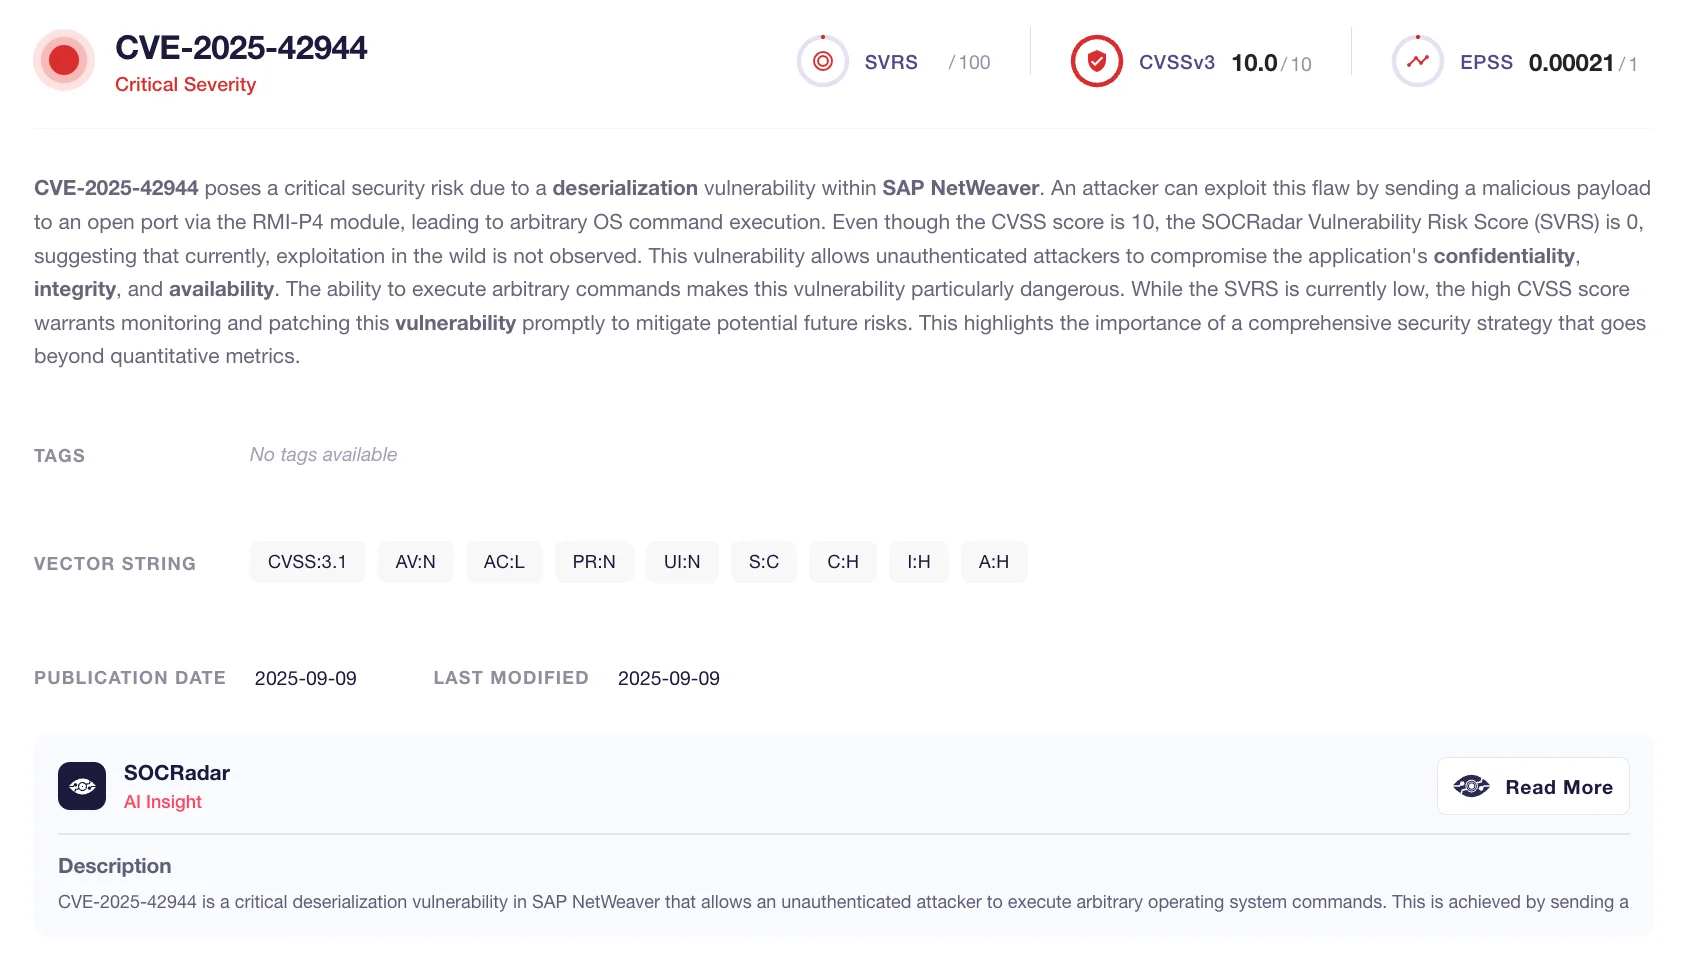The image size is (1688, 962).
Task: Click the red critical severity indicator icon
Action: pyautogui.click(x=64, y=60)
